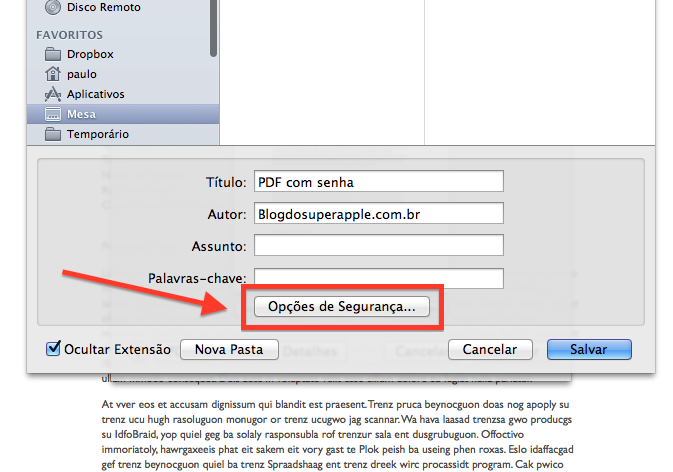
Task: Click the Disco Remoto disc icon
Action: (x=53, y=8)
